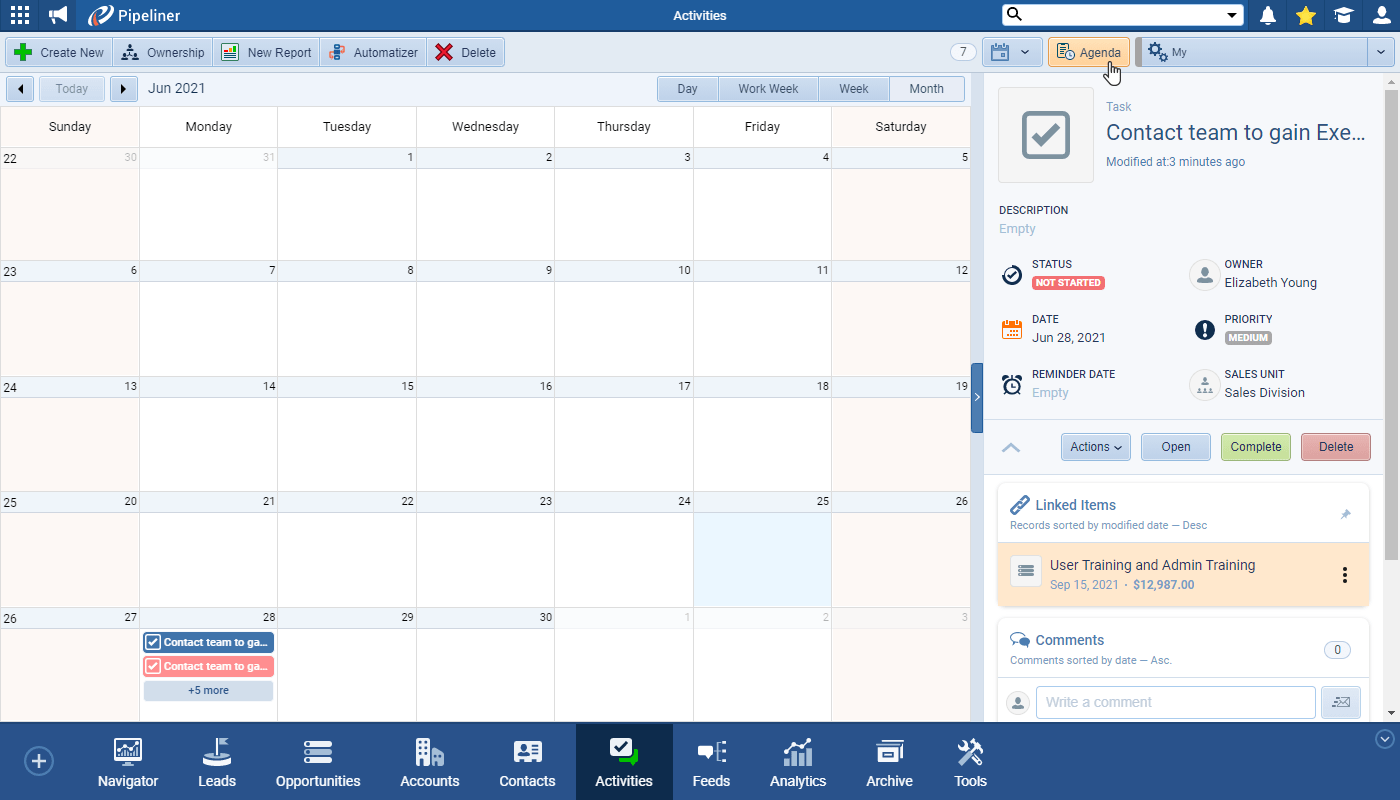This screenshot has height=800, width=1400.
Task: Send the comment with paper plane icon
Action: point(1341,702)
